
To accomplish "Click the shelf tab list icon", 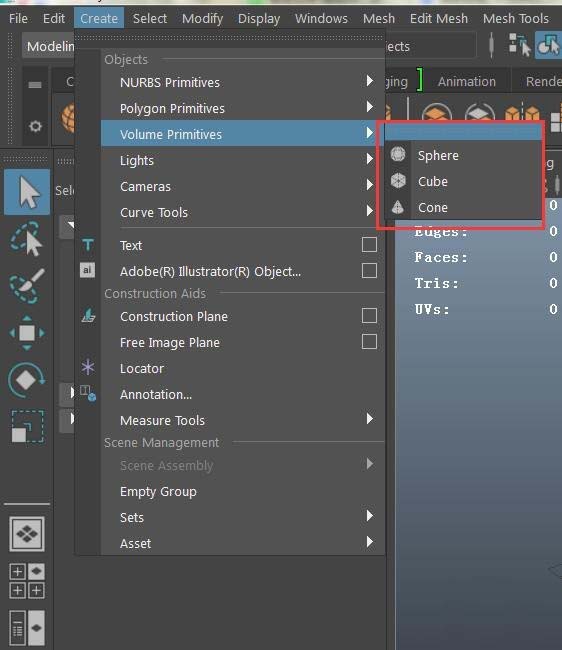I will pyautogui.click(x=35, y=85).
